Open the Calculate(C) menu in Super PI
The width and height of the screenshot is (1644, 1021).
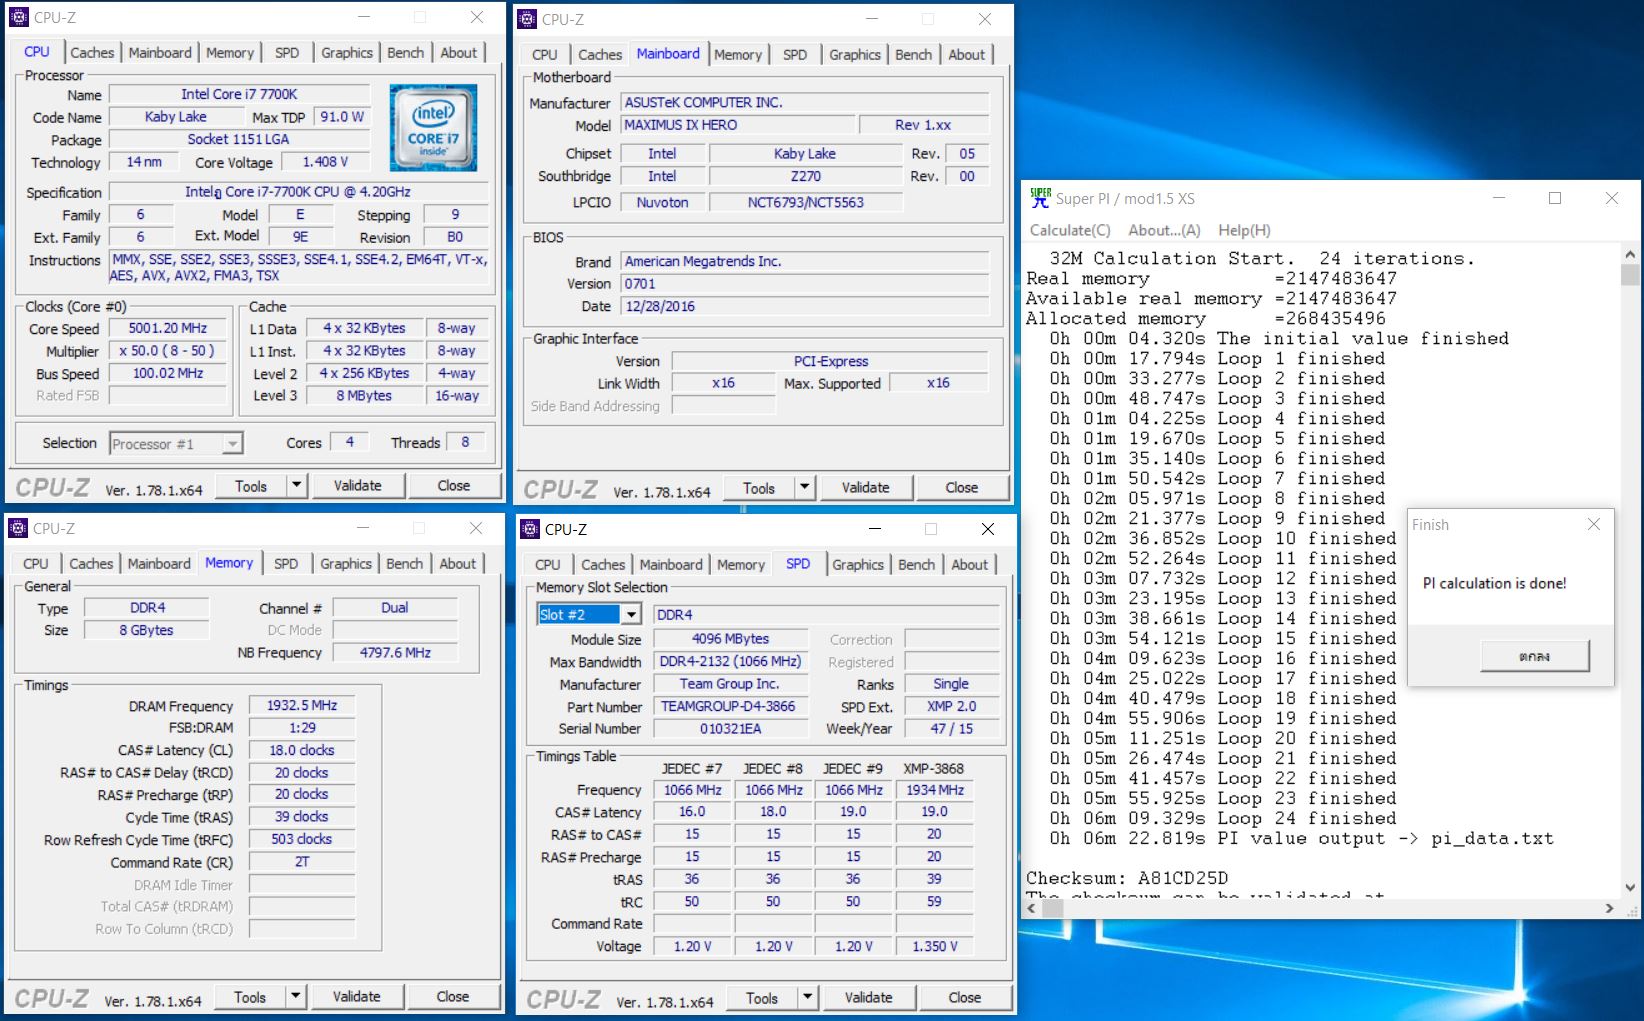pos(1069,230)
